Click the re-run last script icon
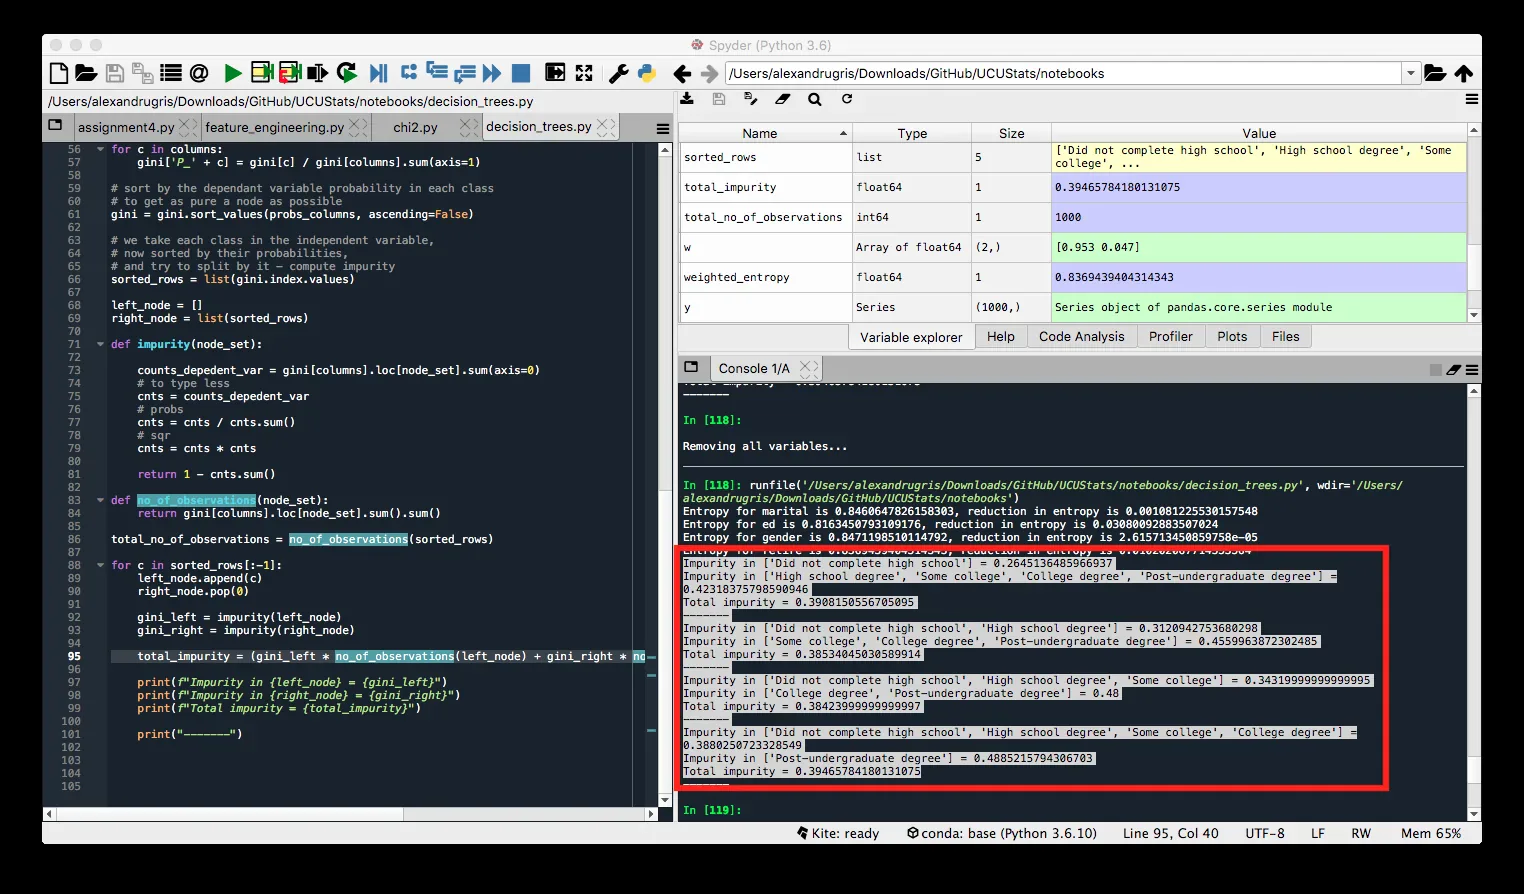This screenshot has height=894, width=1524. 347,73
